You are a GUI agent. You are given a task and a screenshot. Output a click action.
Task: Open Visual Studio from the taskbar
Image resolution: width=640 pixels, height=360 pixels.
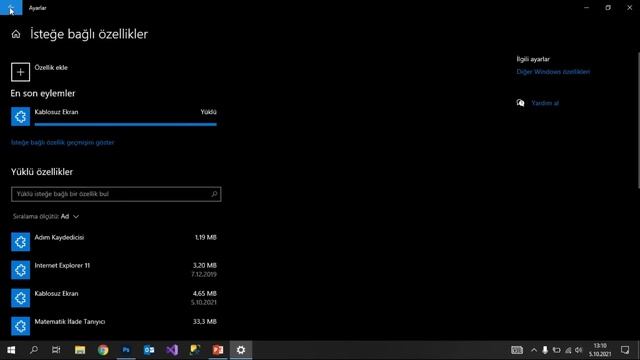point(172,350)
